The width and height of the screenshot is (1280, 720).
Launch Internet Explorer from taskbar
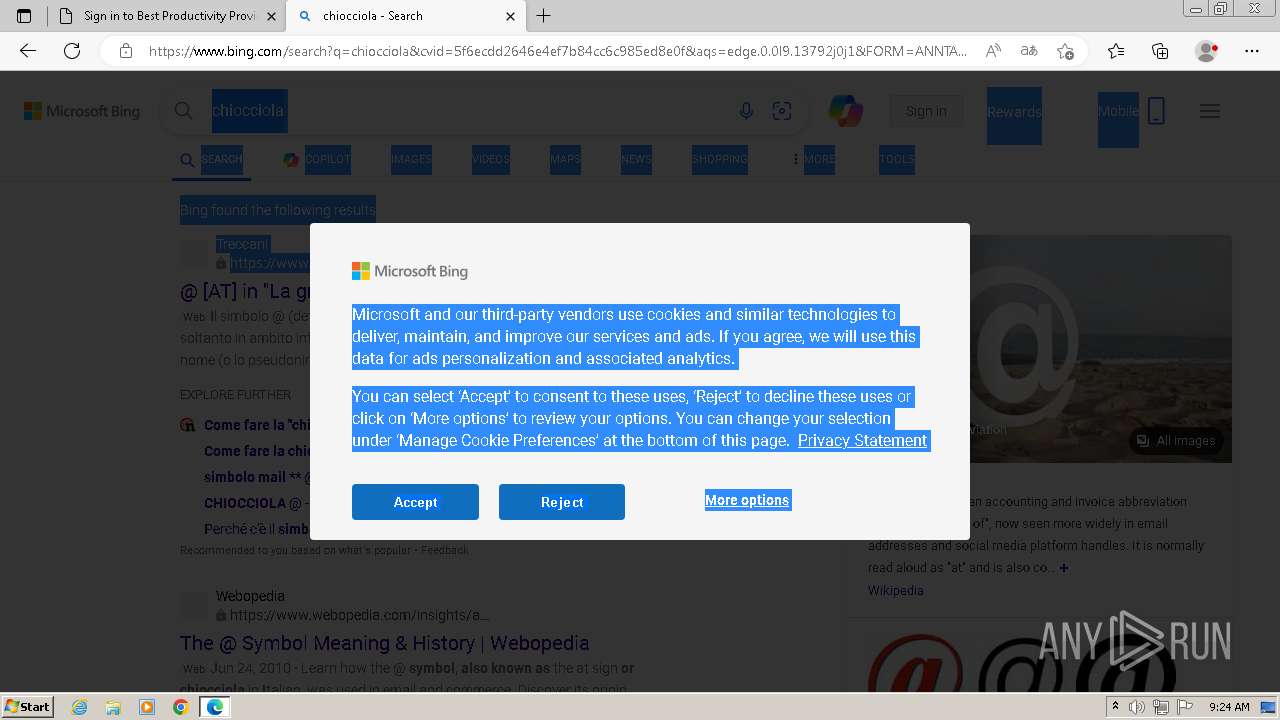(80, 707)
